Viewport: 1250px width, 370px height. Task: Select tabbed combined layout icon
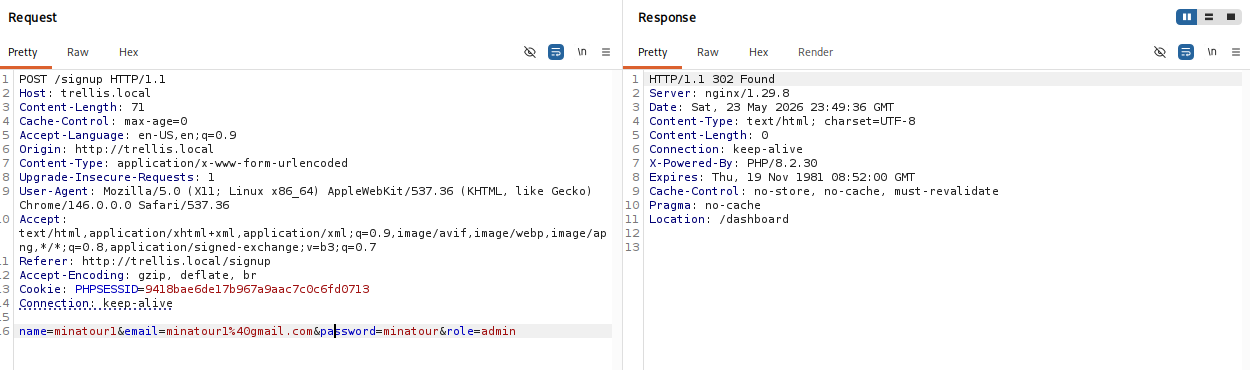point(1230,17)
